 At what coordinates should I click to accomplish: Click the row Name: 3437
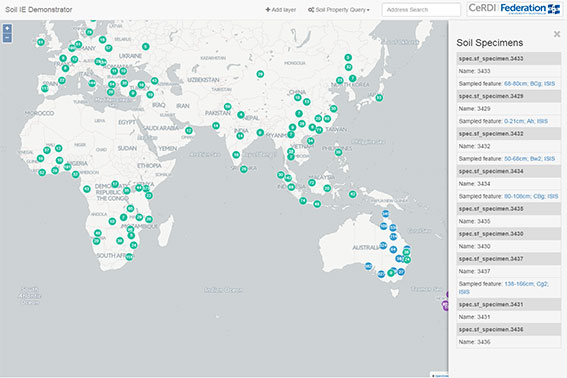509,271
